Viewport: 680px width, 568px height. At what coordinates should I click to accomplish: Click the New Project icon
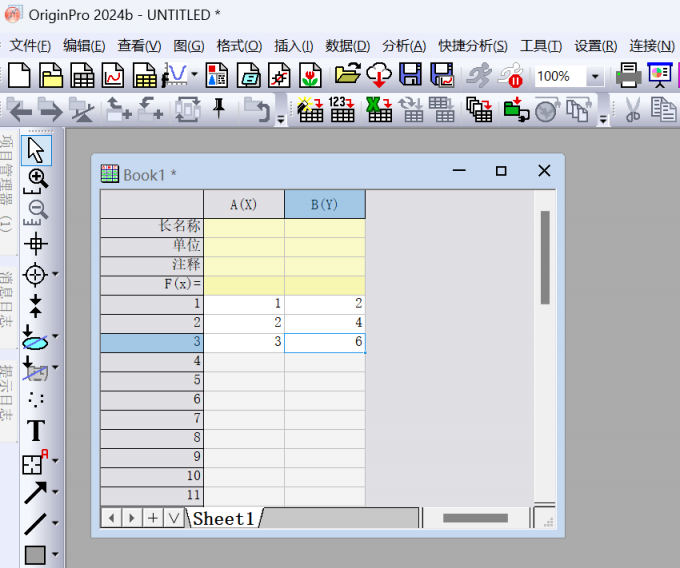tap(19, 75)
